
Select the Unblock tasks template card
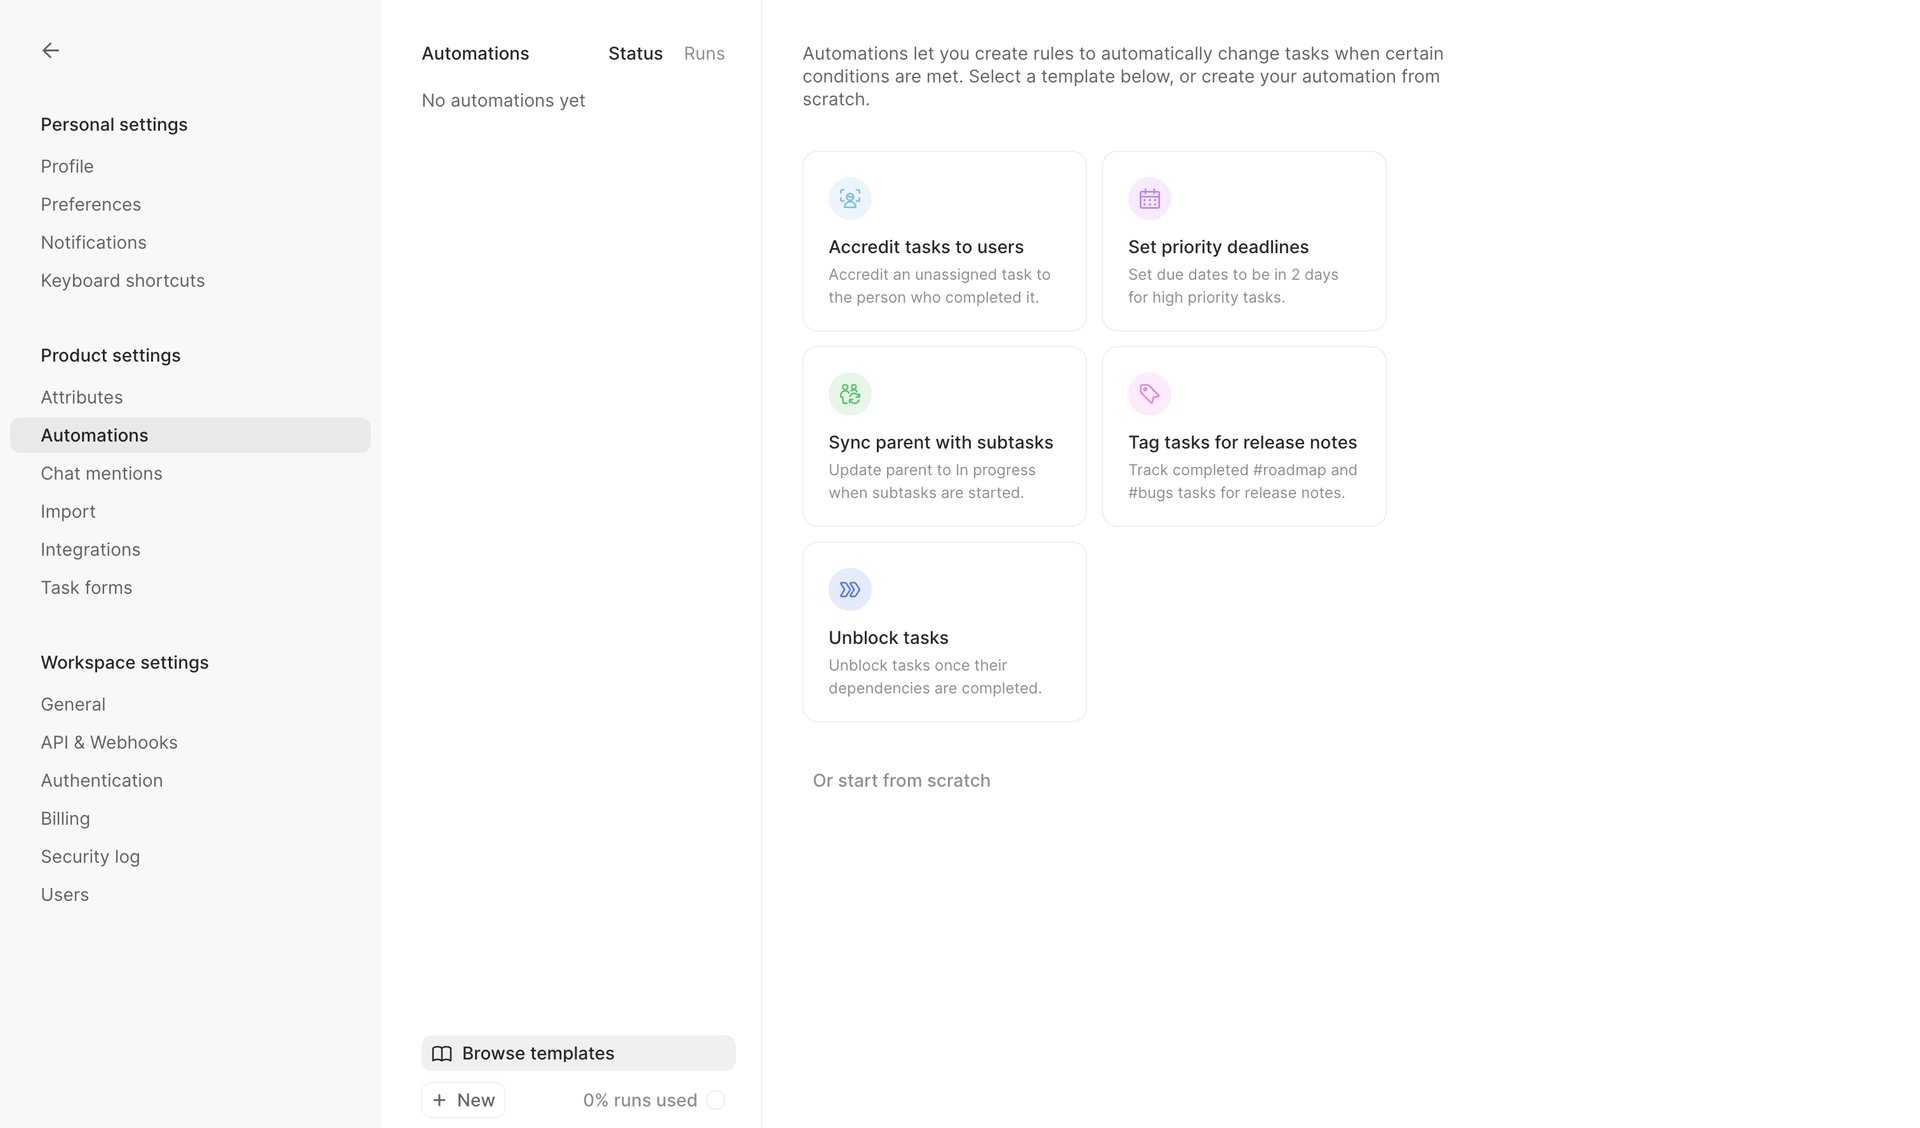943,631
